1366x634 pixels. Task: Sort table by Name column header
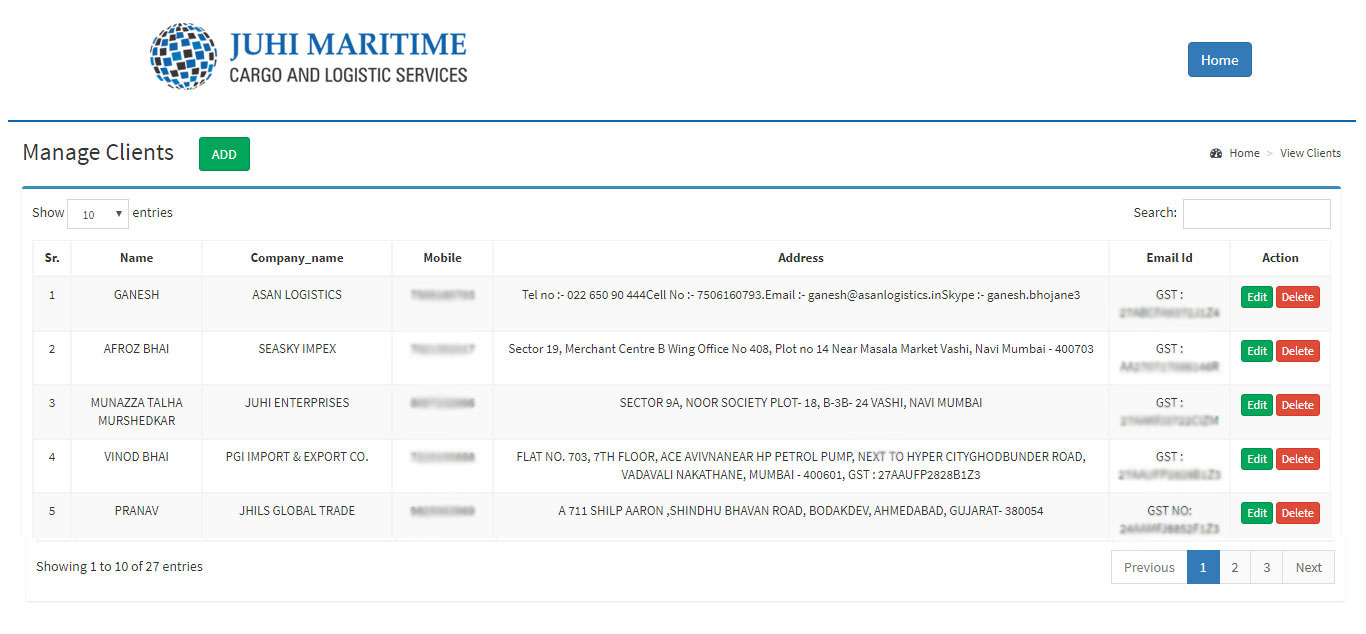(x=136, y=258)
